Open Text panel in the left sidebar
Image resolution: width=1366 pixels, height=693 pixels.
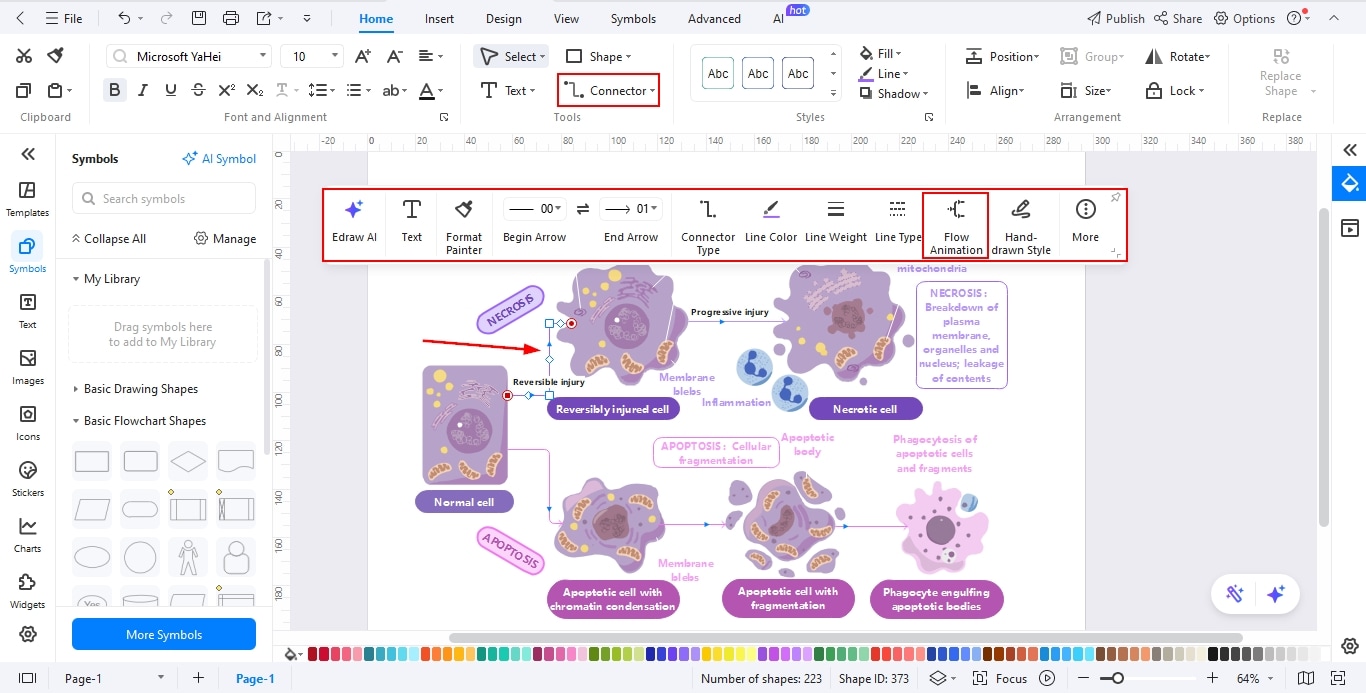(x=27, y=311)
